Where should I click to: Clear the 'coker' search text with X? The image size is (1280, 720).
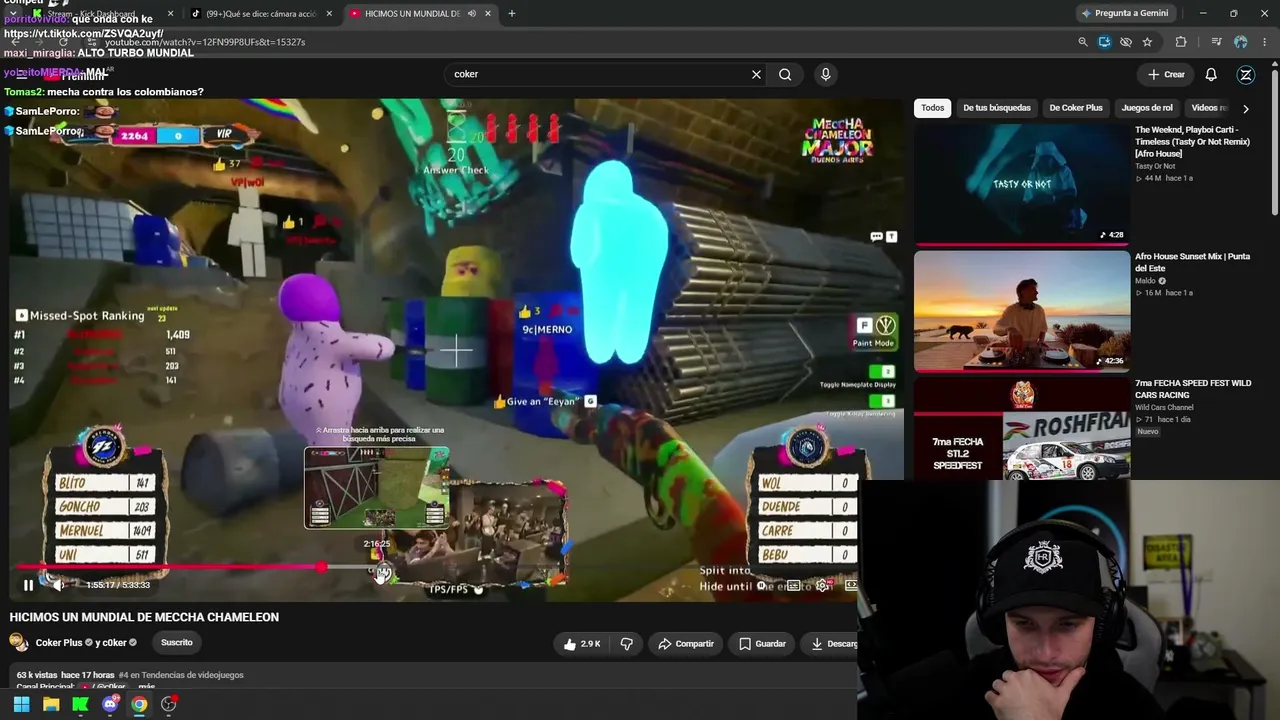point(756,74)
